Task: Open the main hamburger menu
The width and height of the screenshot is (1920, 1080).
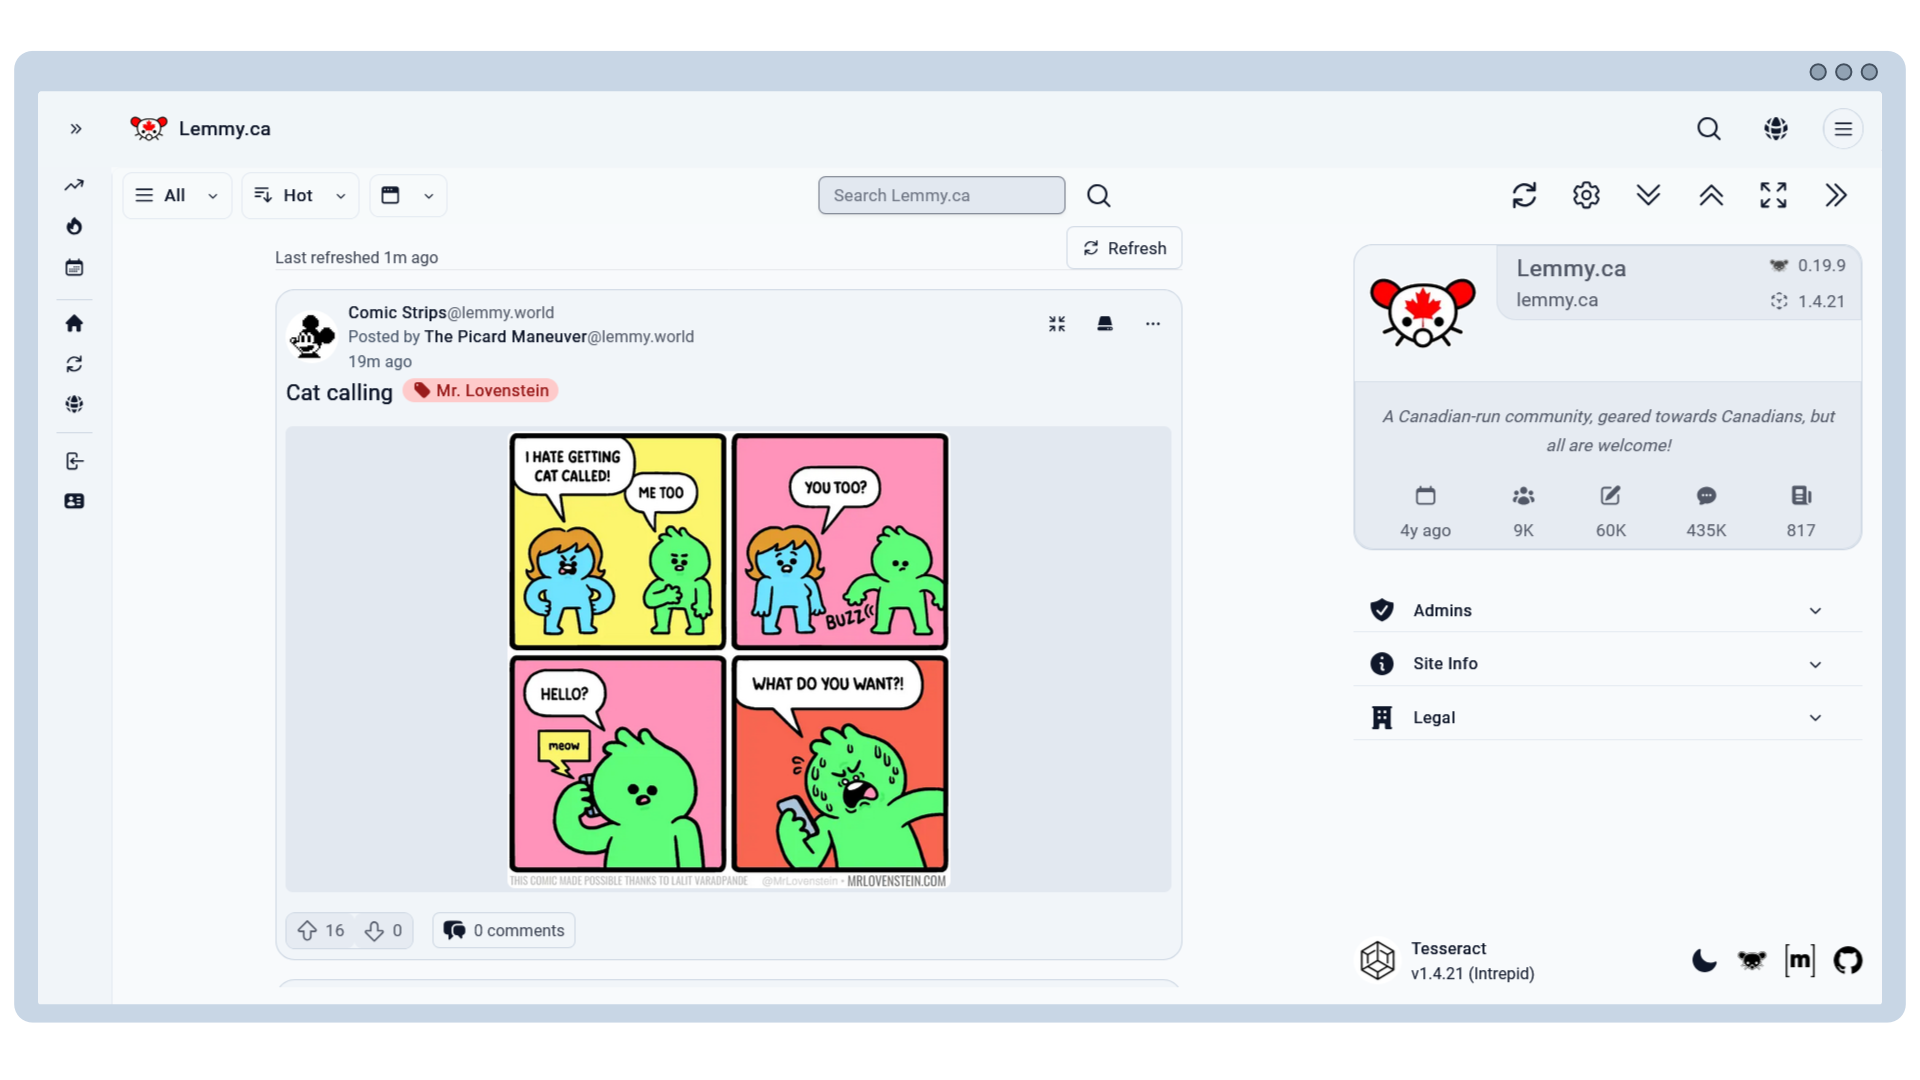Action: 1843,128
